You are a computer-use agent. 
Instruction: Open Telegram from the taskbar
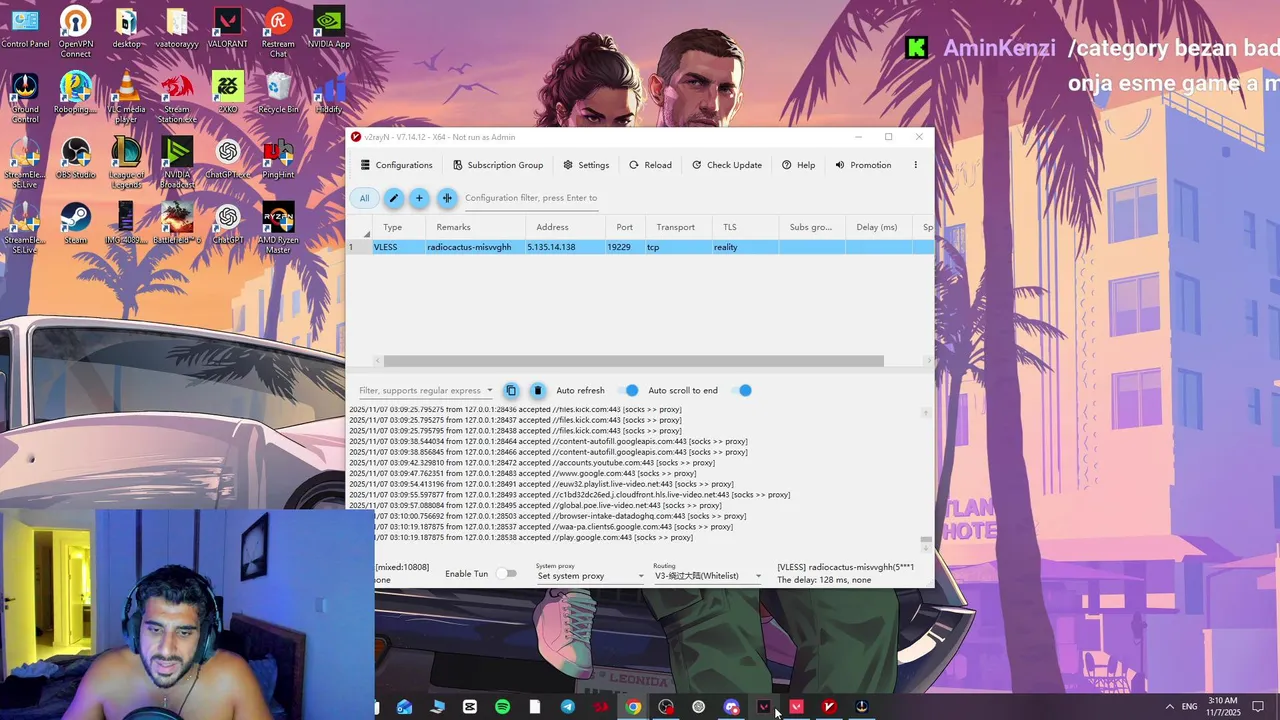coord(568,707)
